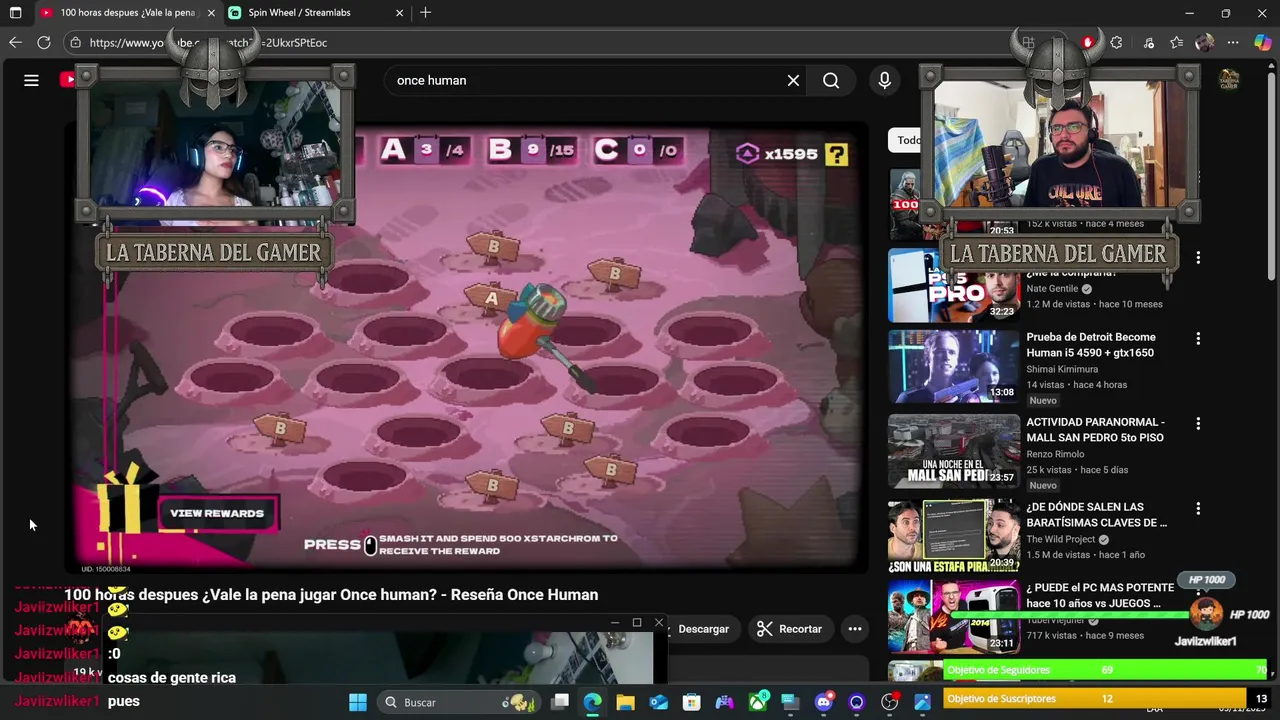This screenshot has width=1280, height=720.
Task: Maximize the small floating mini window
Action: (637, 622)
